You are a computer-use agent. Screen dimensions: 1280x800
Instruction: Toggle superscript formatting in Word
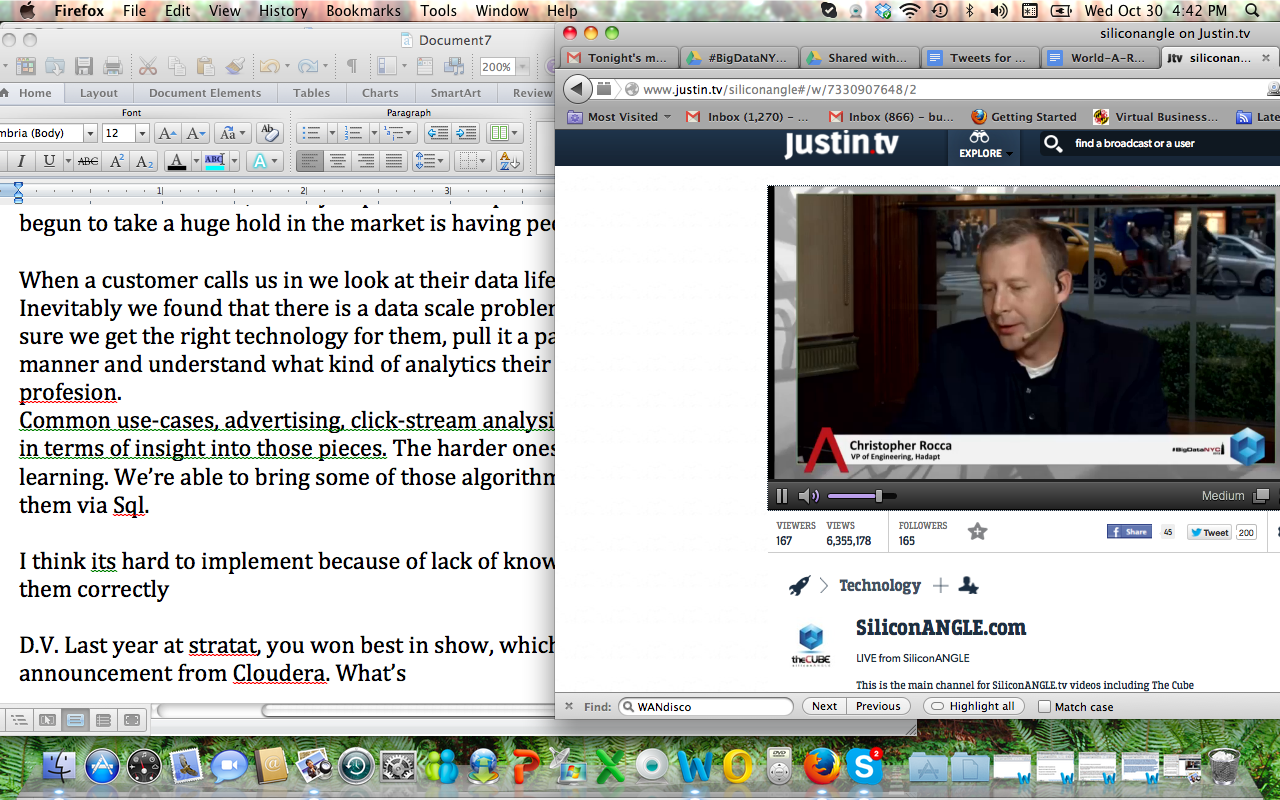[117, 161]
